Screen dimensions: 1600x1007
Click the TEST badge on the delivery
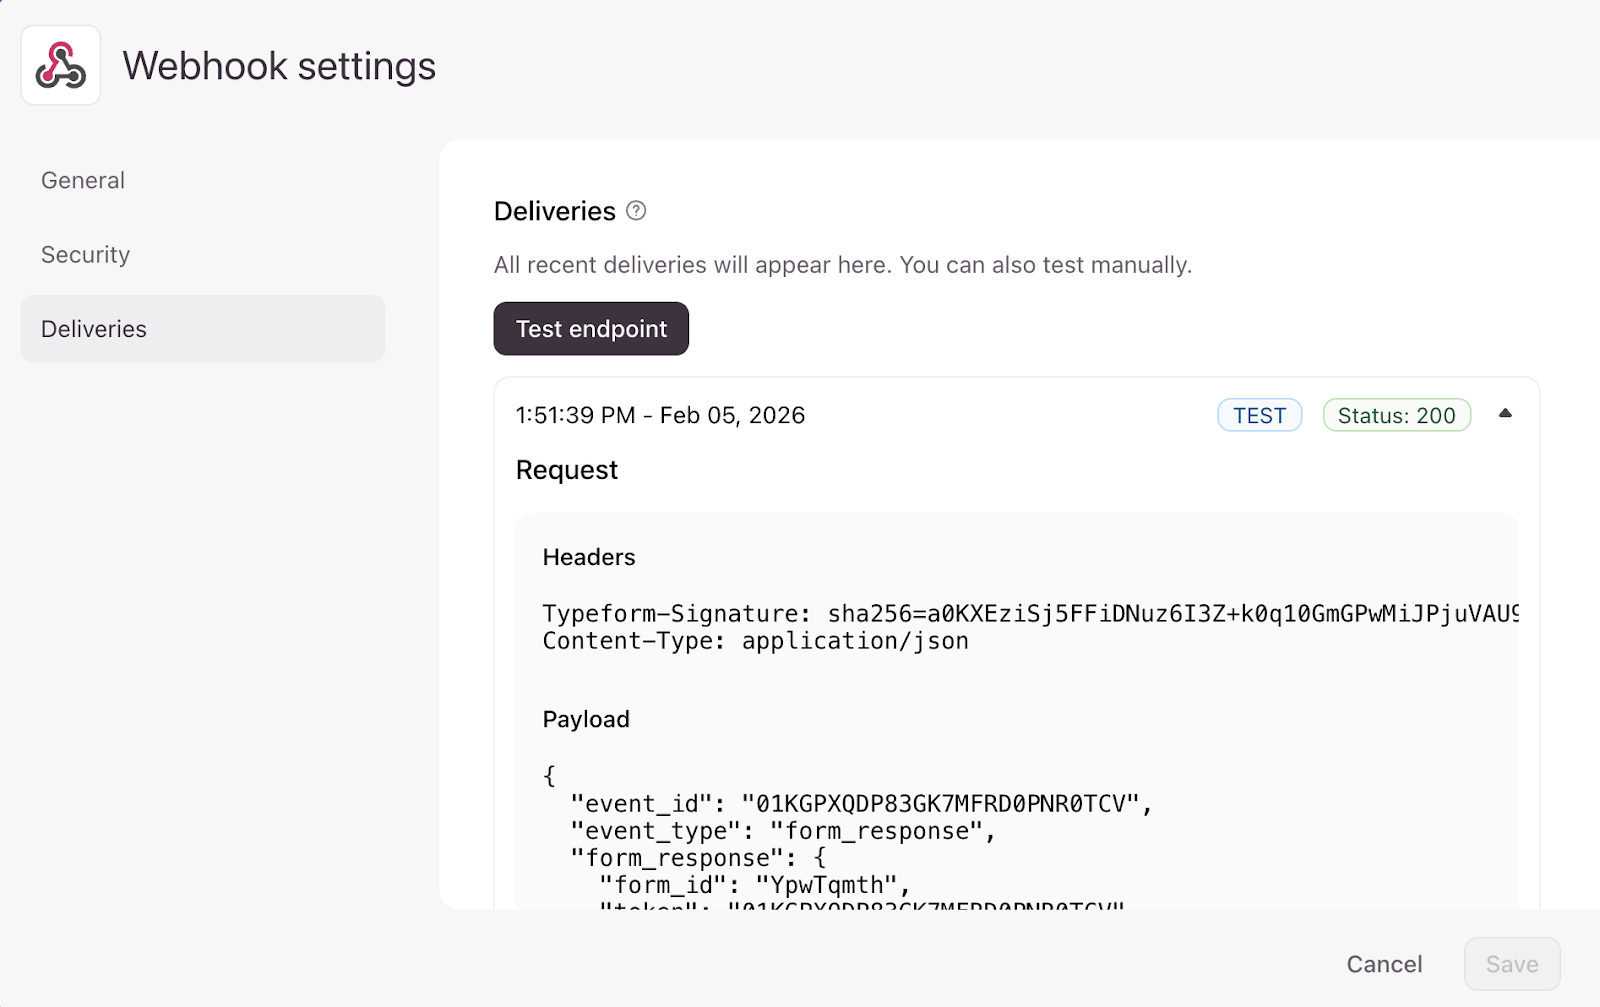pyautogui.click(x=1259, y=416)
